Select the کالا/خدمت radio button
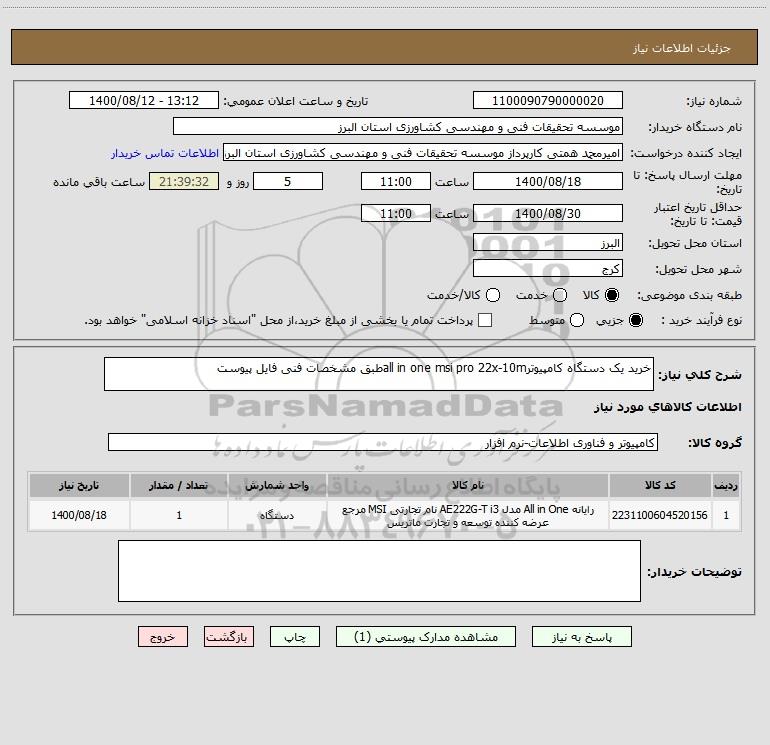Screen dimensions: 770x745 (493, 295)
